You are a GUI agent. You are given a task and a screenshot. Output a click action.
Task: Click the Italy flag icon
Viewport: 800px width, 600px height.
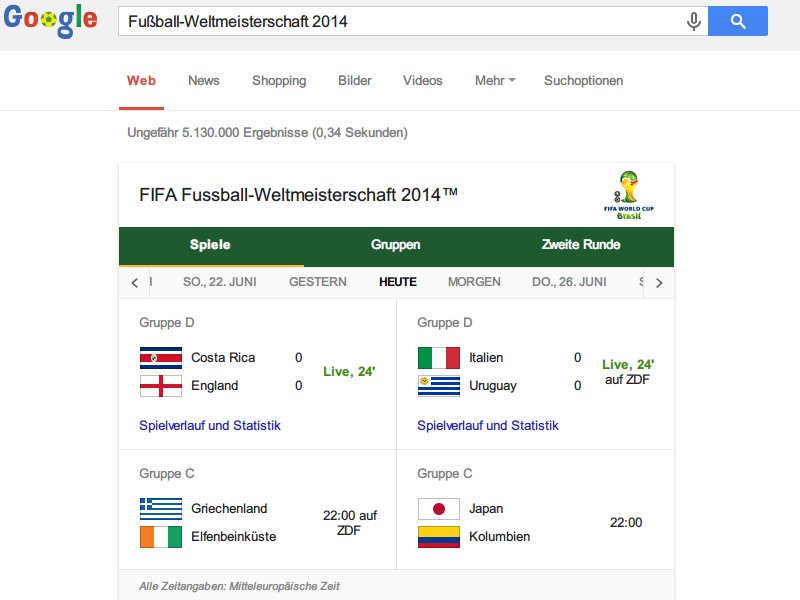[439, 358]
